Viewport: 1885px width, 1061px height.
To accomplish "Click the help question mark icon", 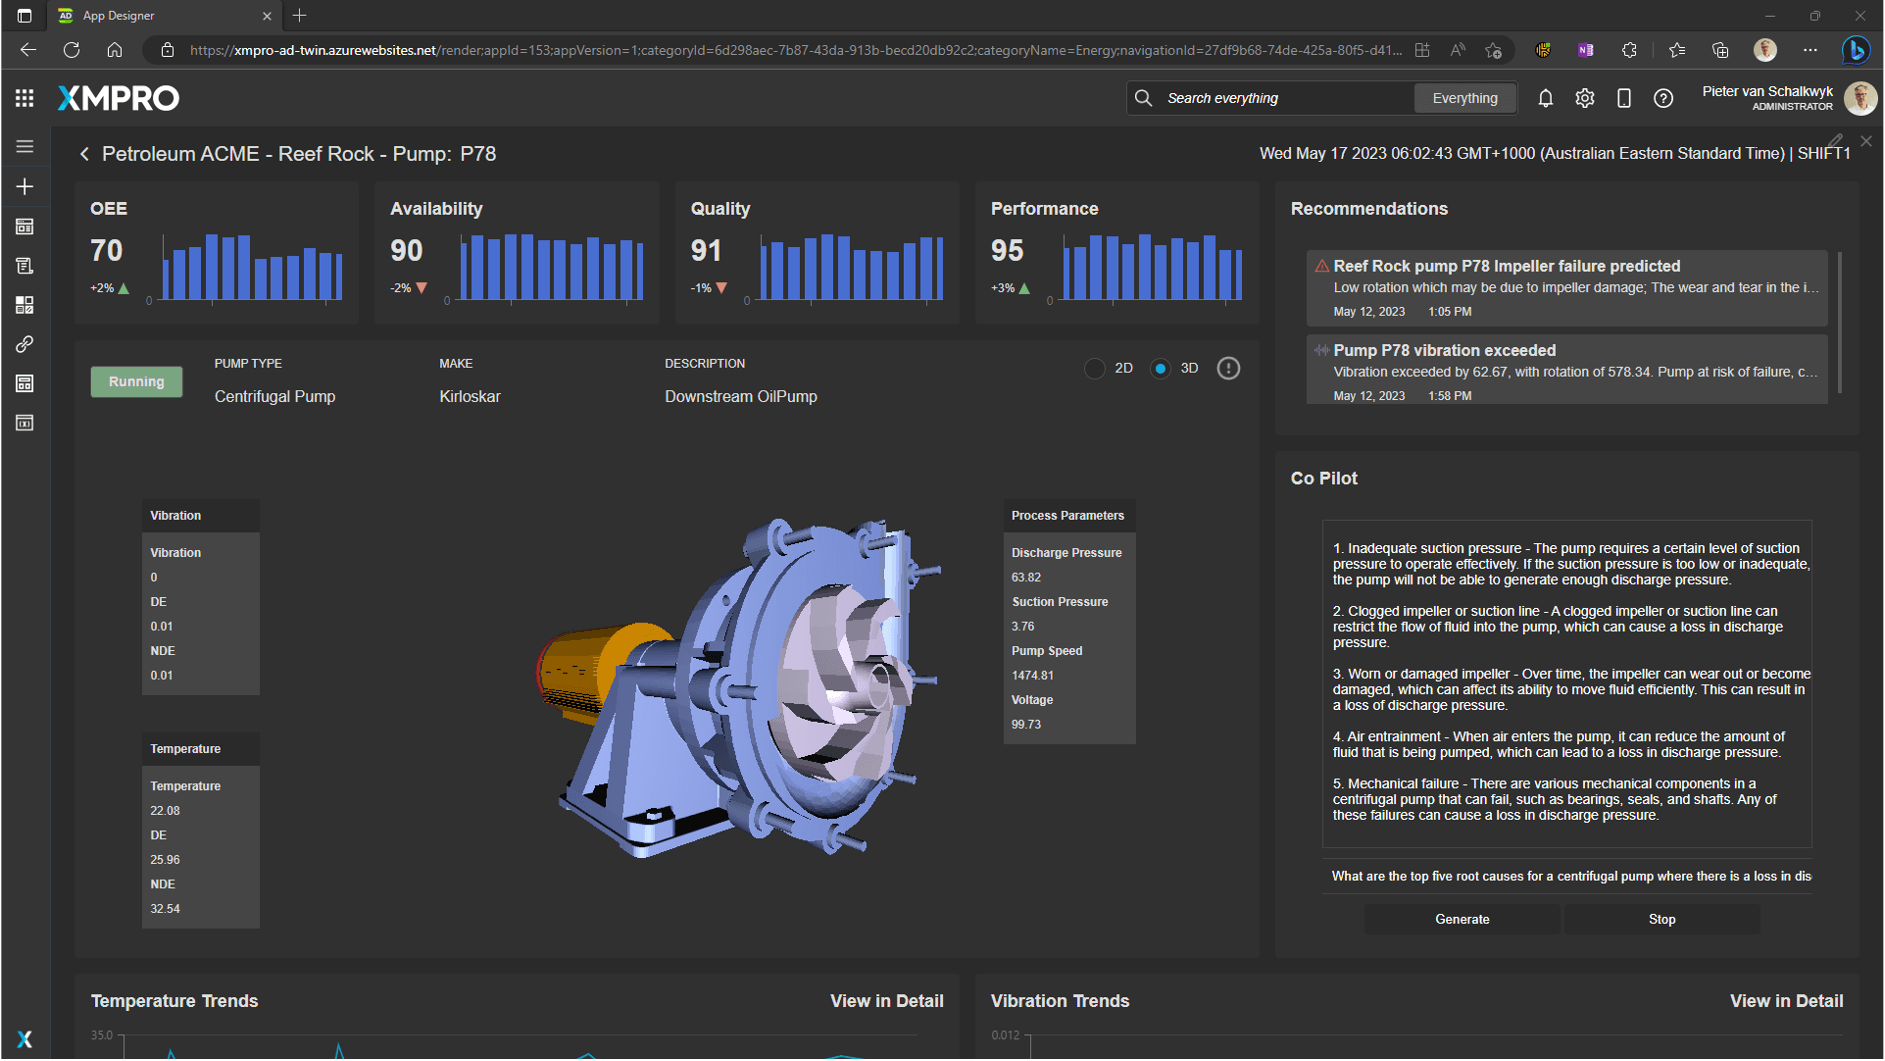I will point(1662,98).
